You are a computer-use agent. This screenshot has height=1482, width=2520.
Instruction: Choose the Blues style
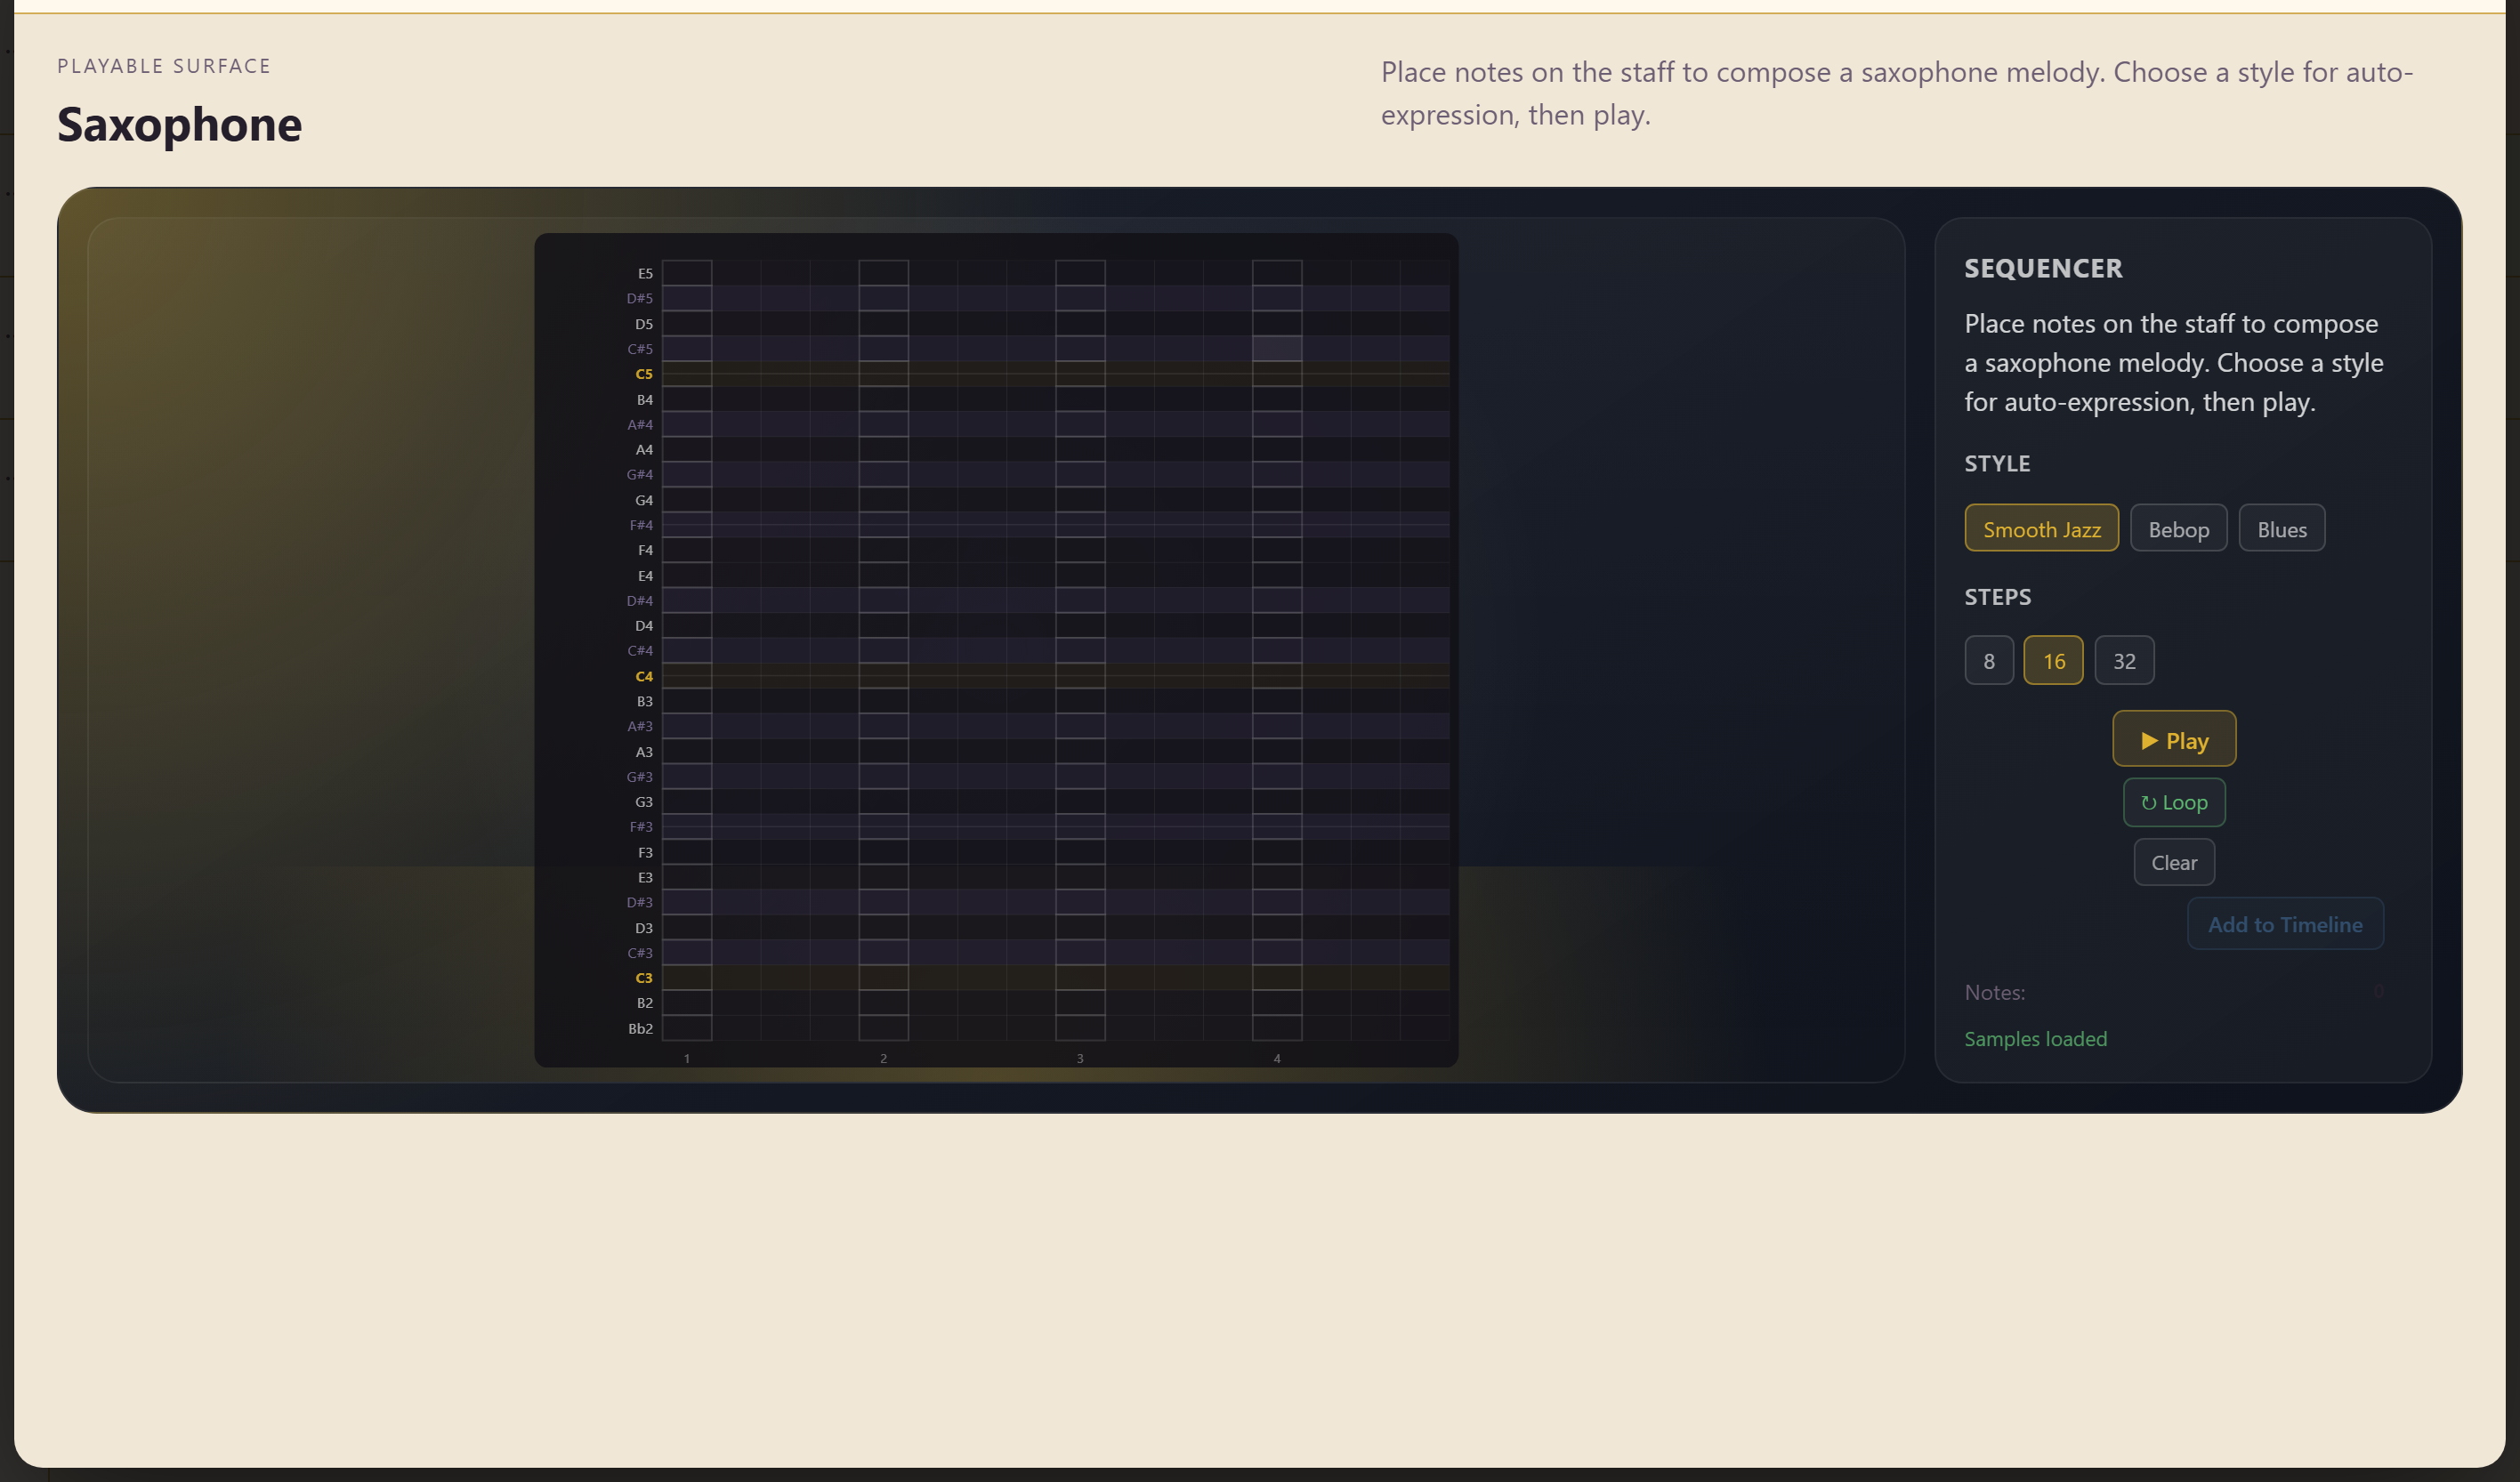(2281, 528)
